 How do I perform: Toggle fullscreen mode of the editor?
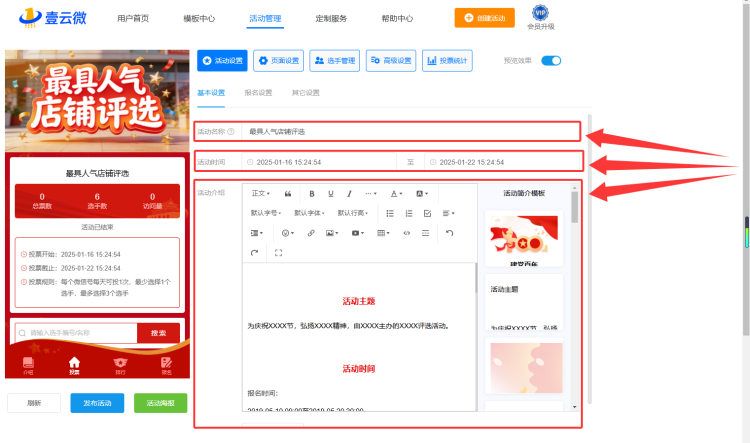pyautogui.click(x=278, y=253)
